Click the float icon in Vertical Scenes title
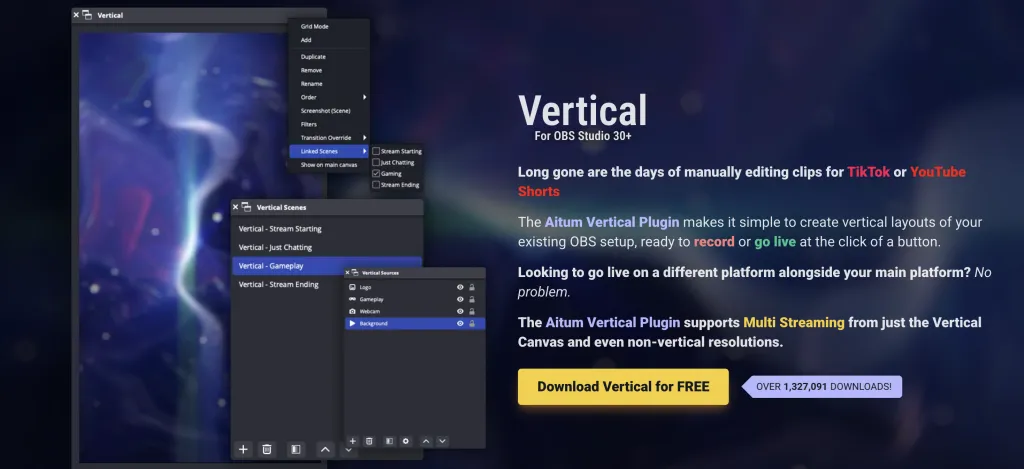Viewport: 1024px width, 469px height. coord(246,207)
